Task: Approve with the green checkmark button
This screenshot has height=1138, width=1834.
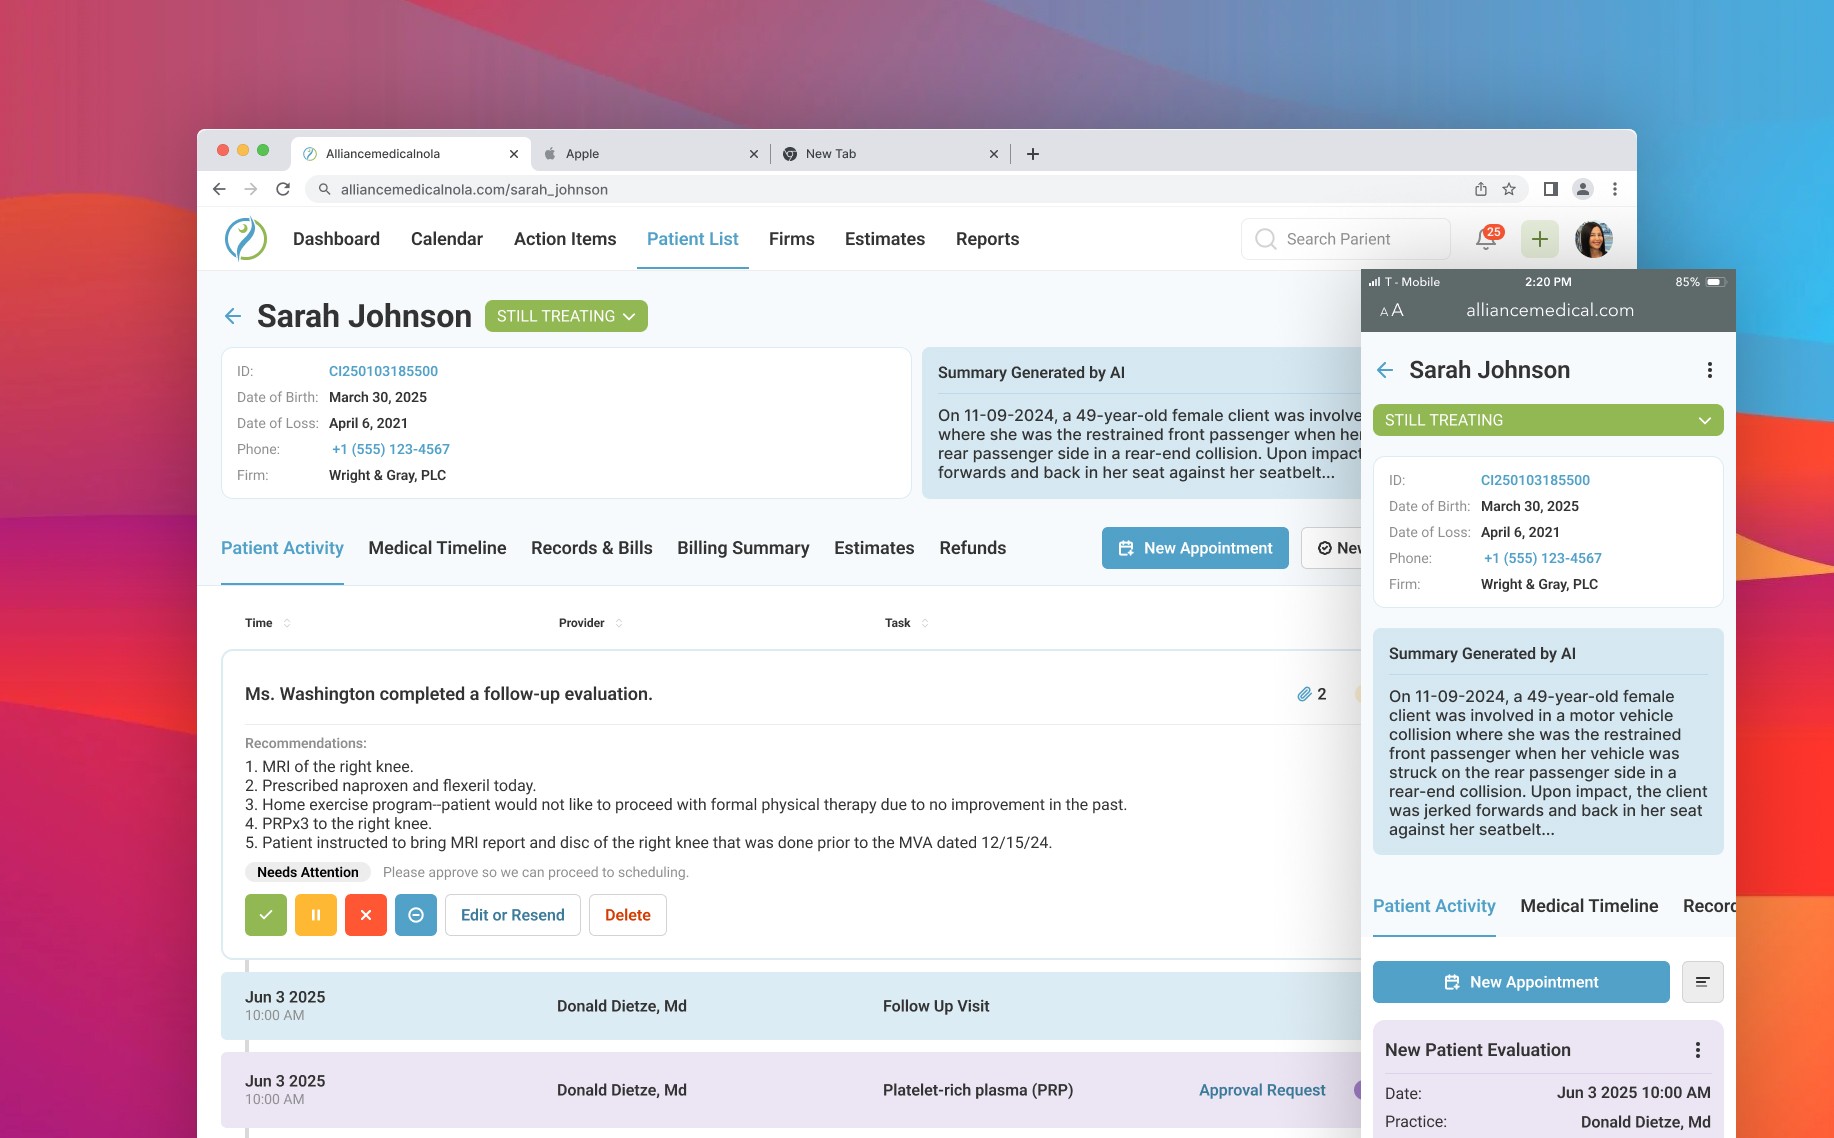Action: pyautogui.click(x=266, y=915)
